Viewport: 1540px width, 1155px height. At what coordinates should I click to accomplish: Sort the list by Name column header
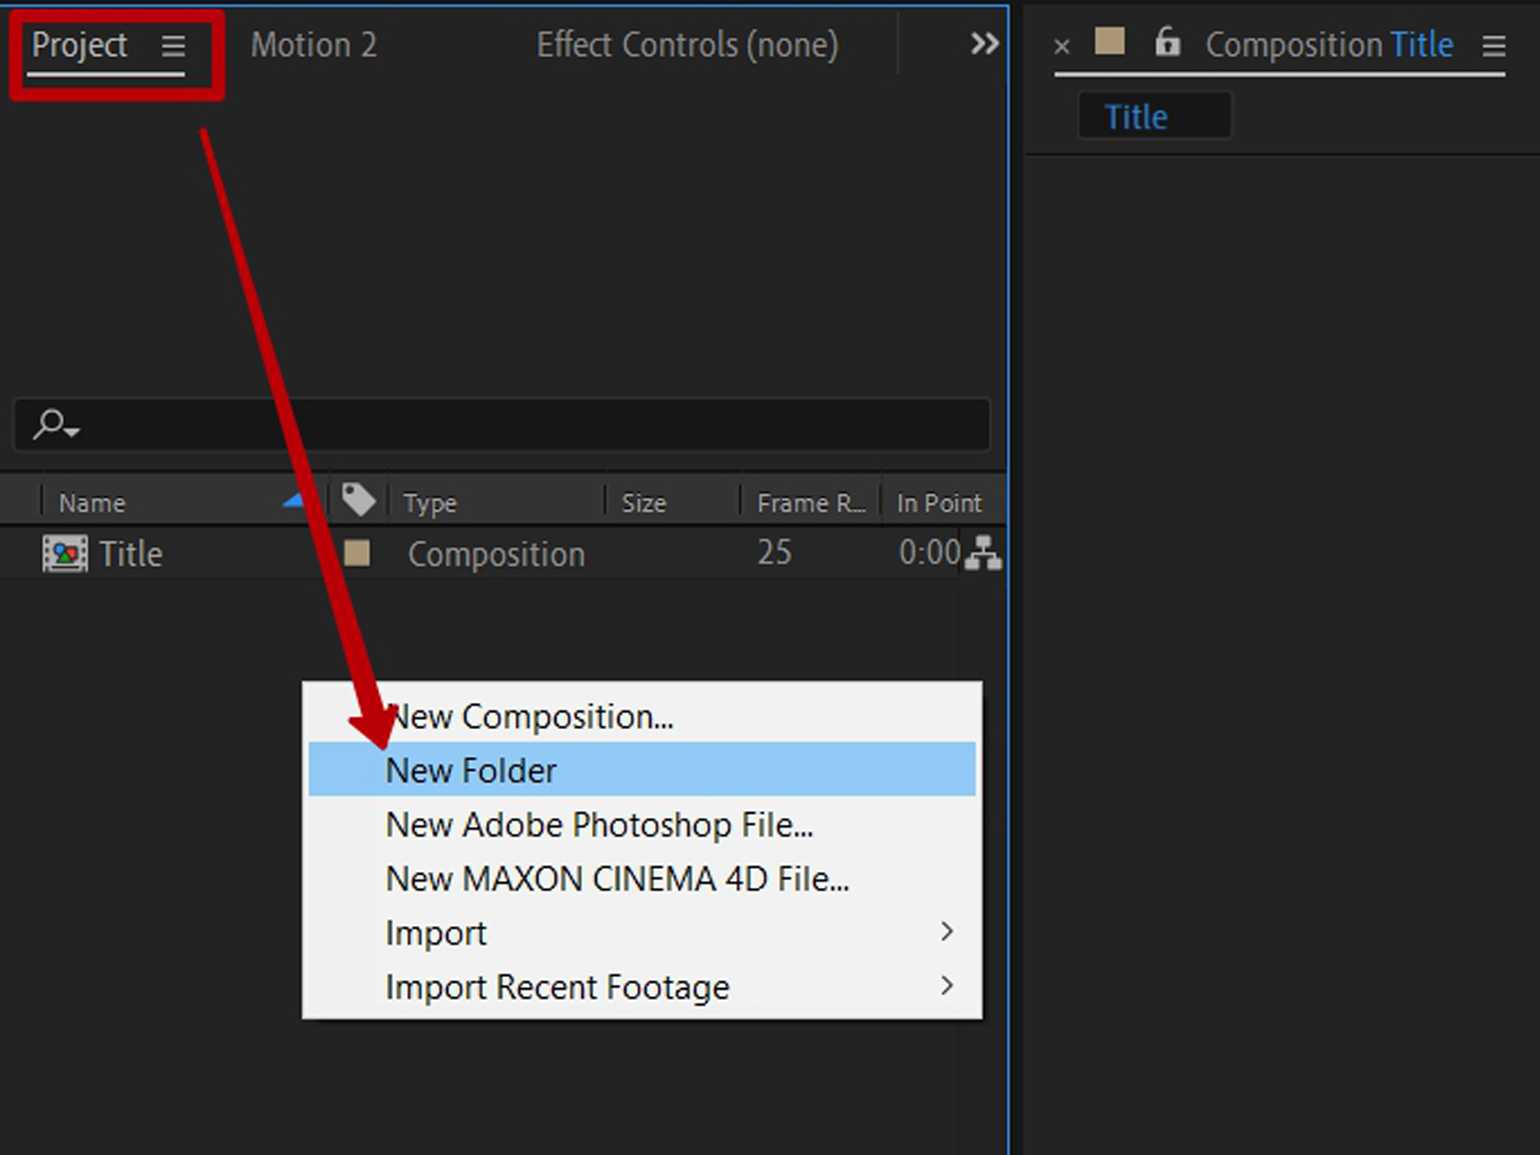pyautogui.click(x=93, y=503)
